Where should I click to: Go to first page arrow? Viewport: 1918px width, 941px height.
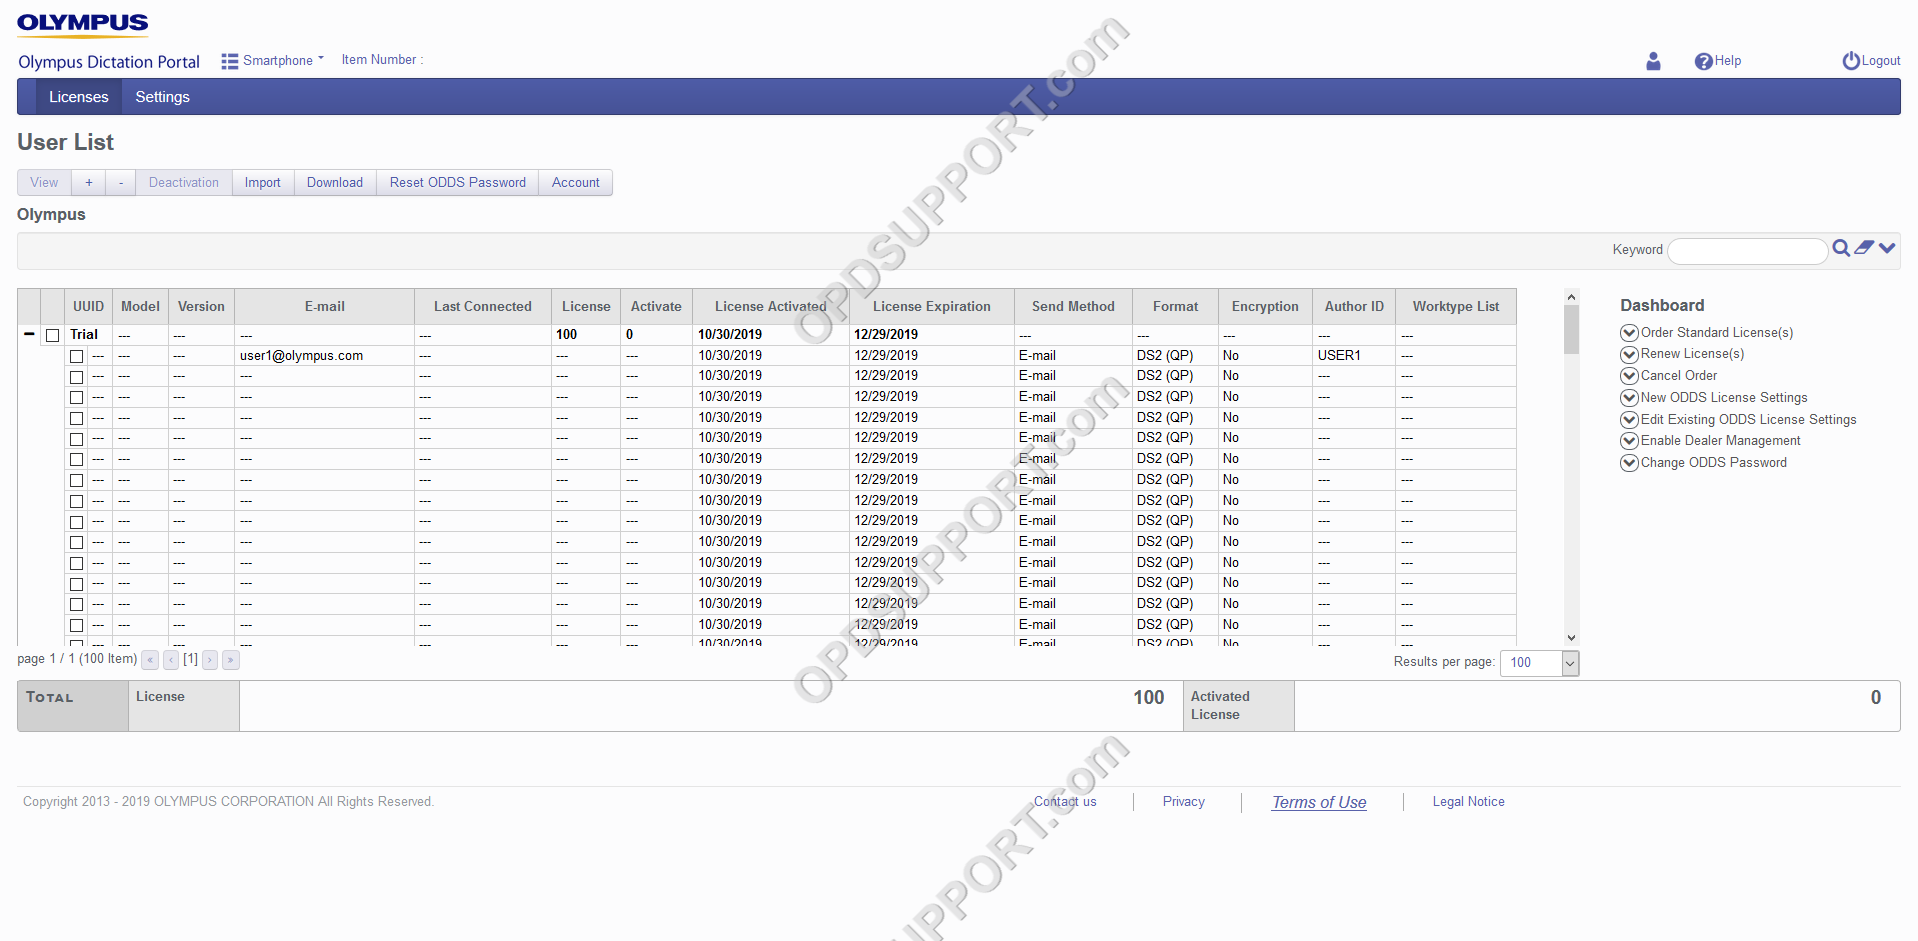[150, 660]
